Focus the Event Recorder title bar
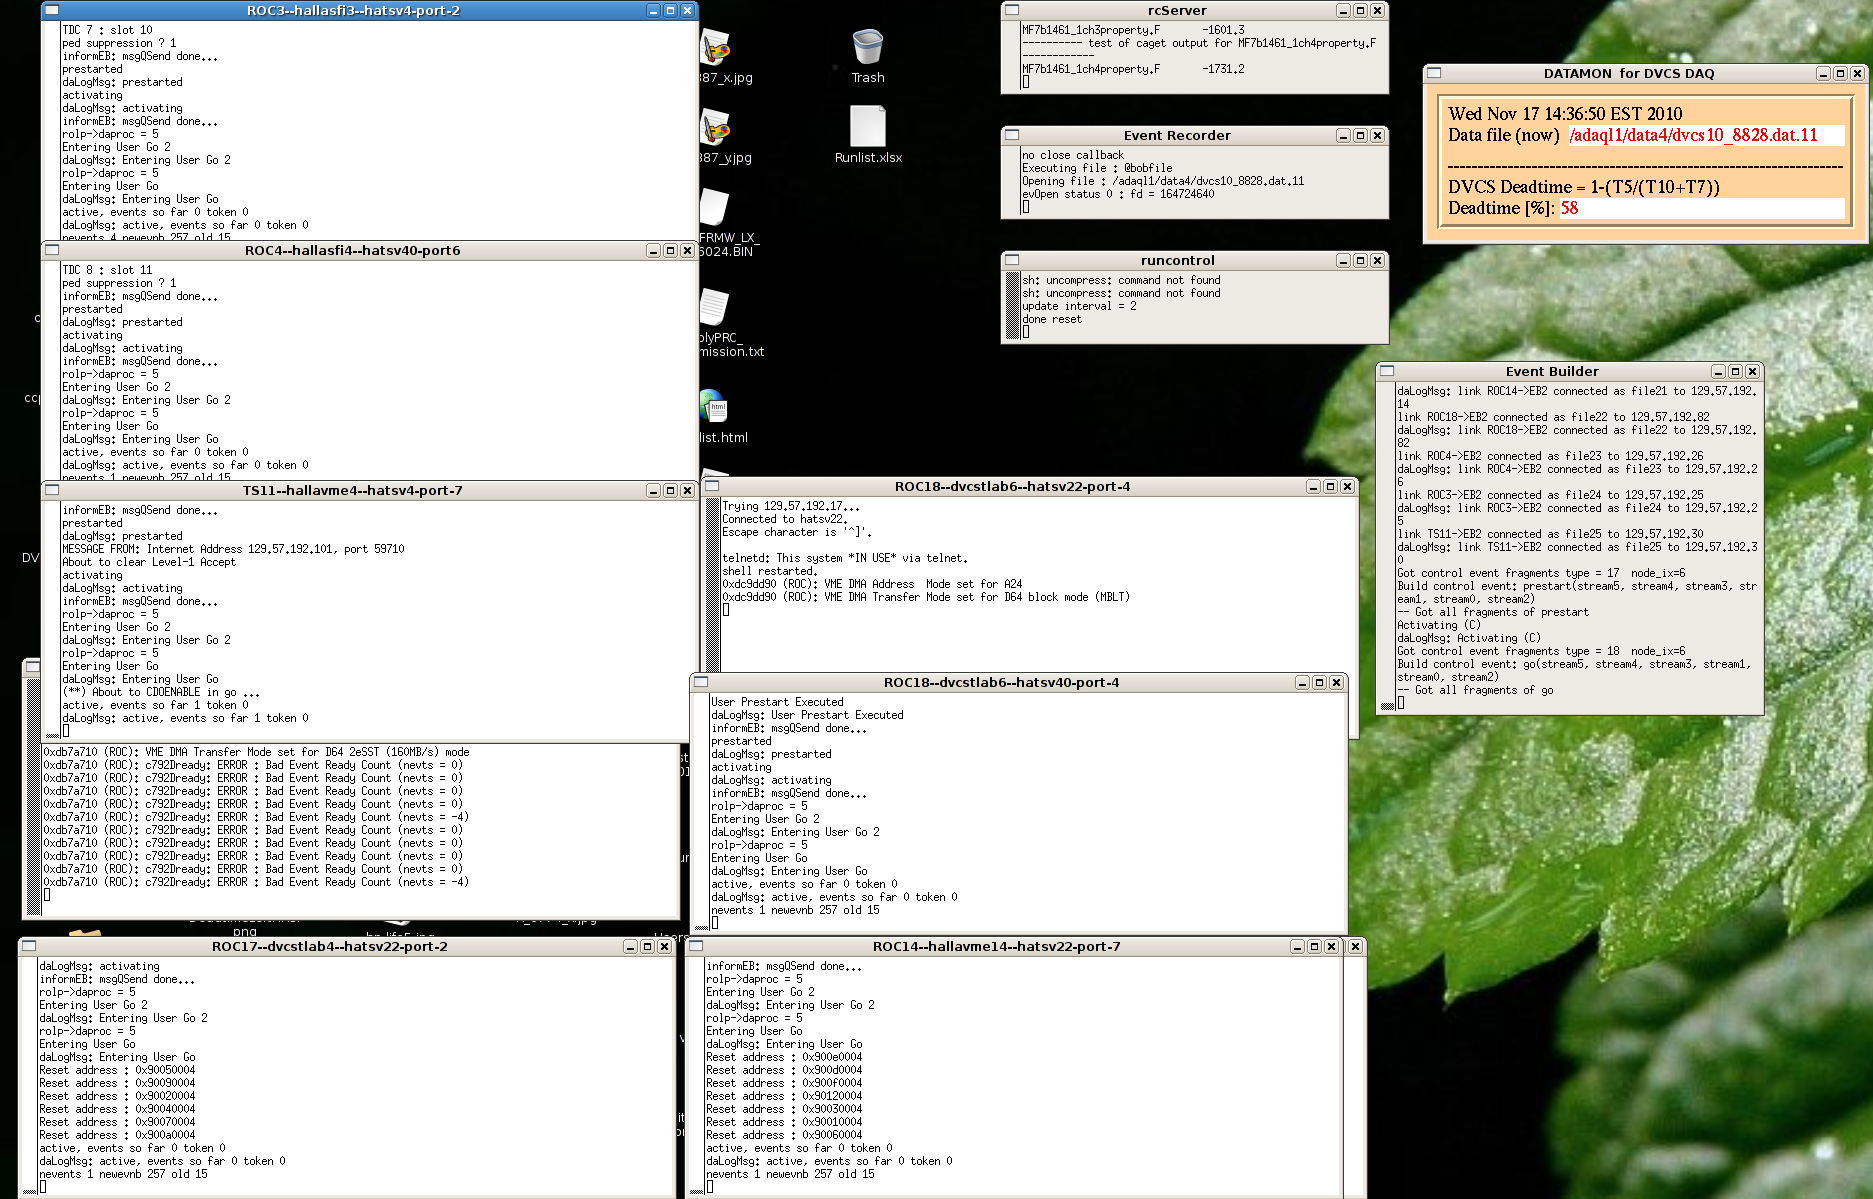The width and height of the screenshot is (1873, 1199). click(x=1177, y=135)
